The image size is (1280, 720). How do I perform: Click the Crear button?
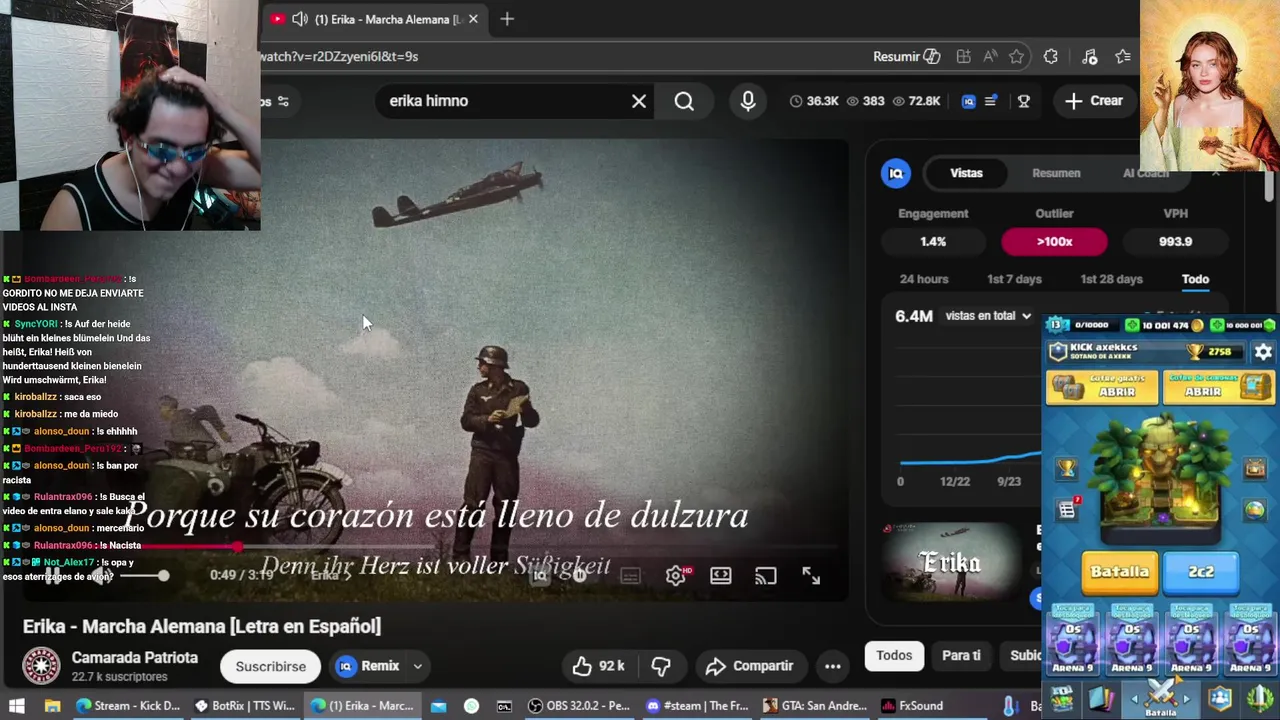pyautogui.click(x=1094, y=101)
